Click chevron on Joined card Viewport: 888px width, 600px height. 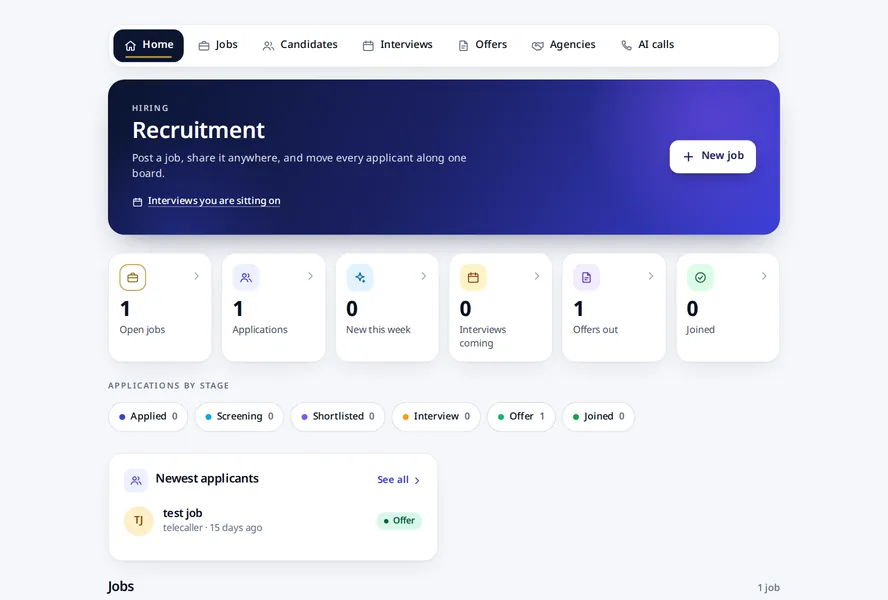click(764, 276)
